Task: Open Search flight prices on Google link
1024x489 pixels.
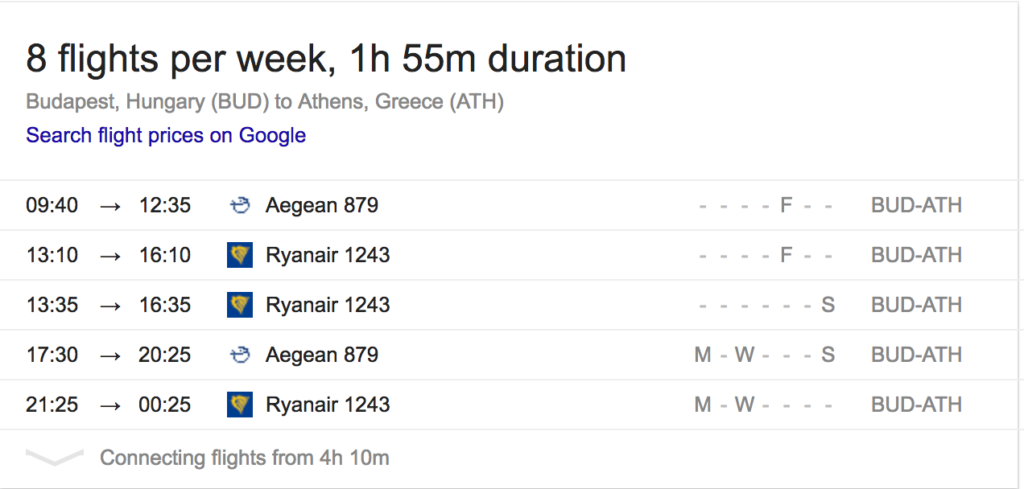Action: [x=166, y=135]
